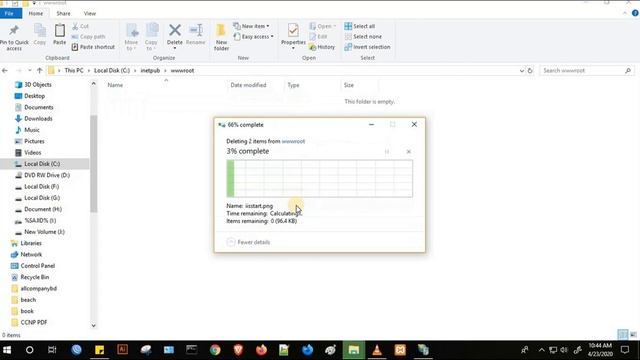Viewport: 640px width, 360px height.
Task: Switch to the View ribbon tab
Action: (x=90, y=13)
